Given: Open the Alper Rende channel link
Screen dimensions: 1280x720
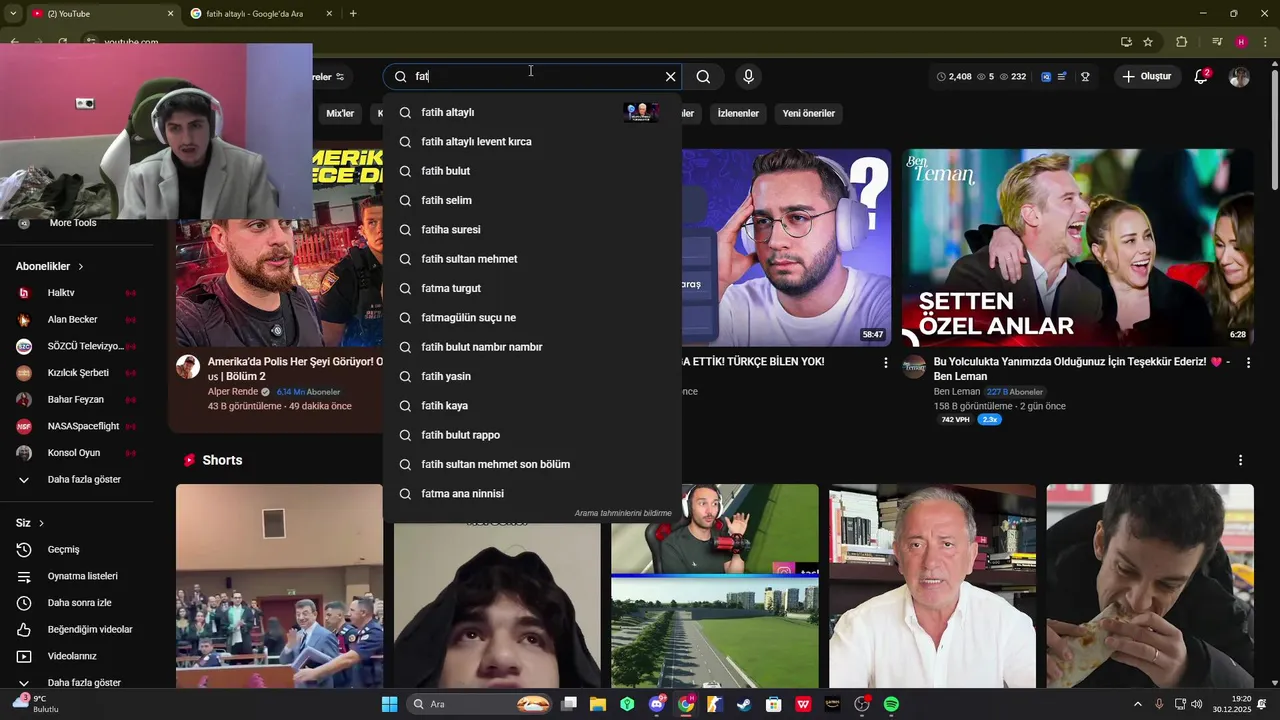Looking at the screenshot, I should (233, 392).
